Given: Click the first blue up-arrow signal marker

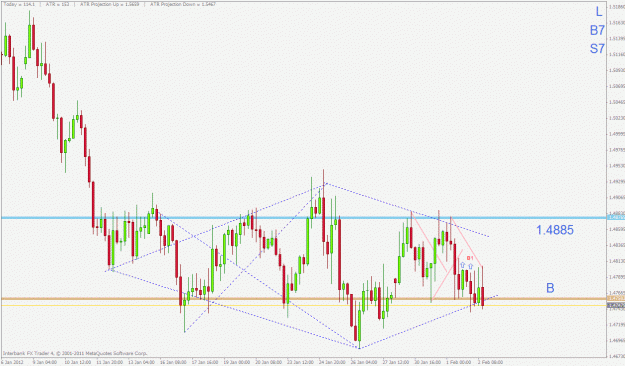Looking at the screenshot, I should click(x=463, y=265).
